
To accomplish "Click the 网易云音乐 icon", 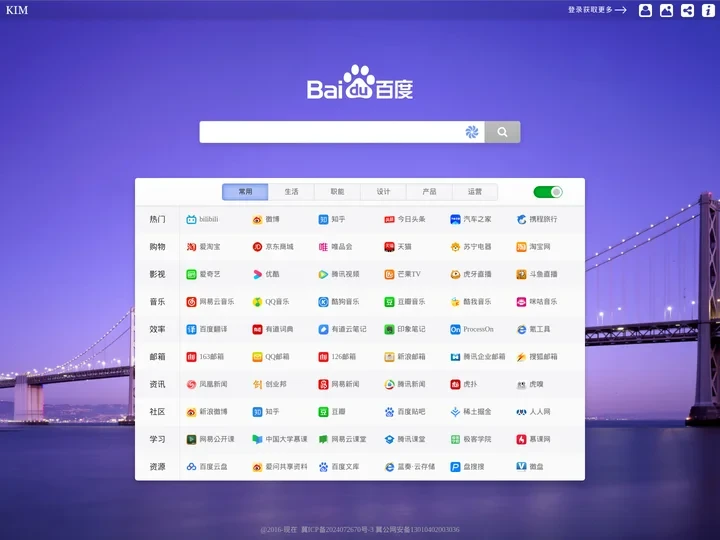I will [191, 302].
